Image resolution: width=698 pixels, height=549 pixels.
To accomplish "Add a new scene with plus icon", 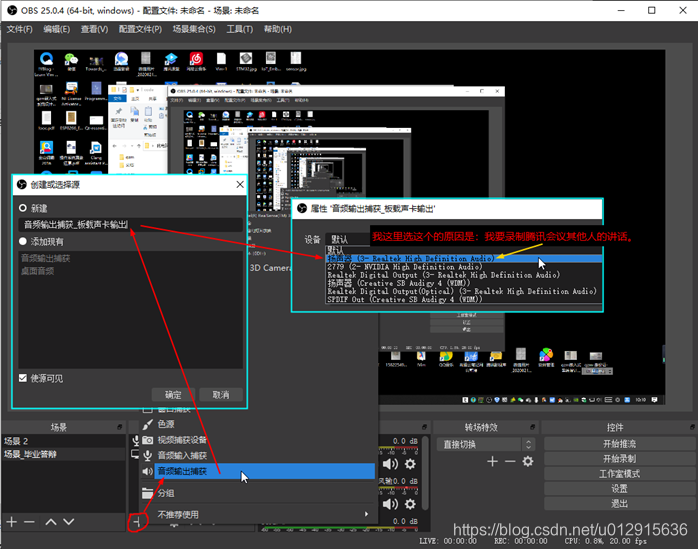I will [12, 522].
